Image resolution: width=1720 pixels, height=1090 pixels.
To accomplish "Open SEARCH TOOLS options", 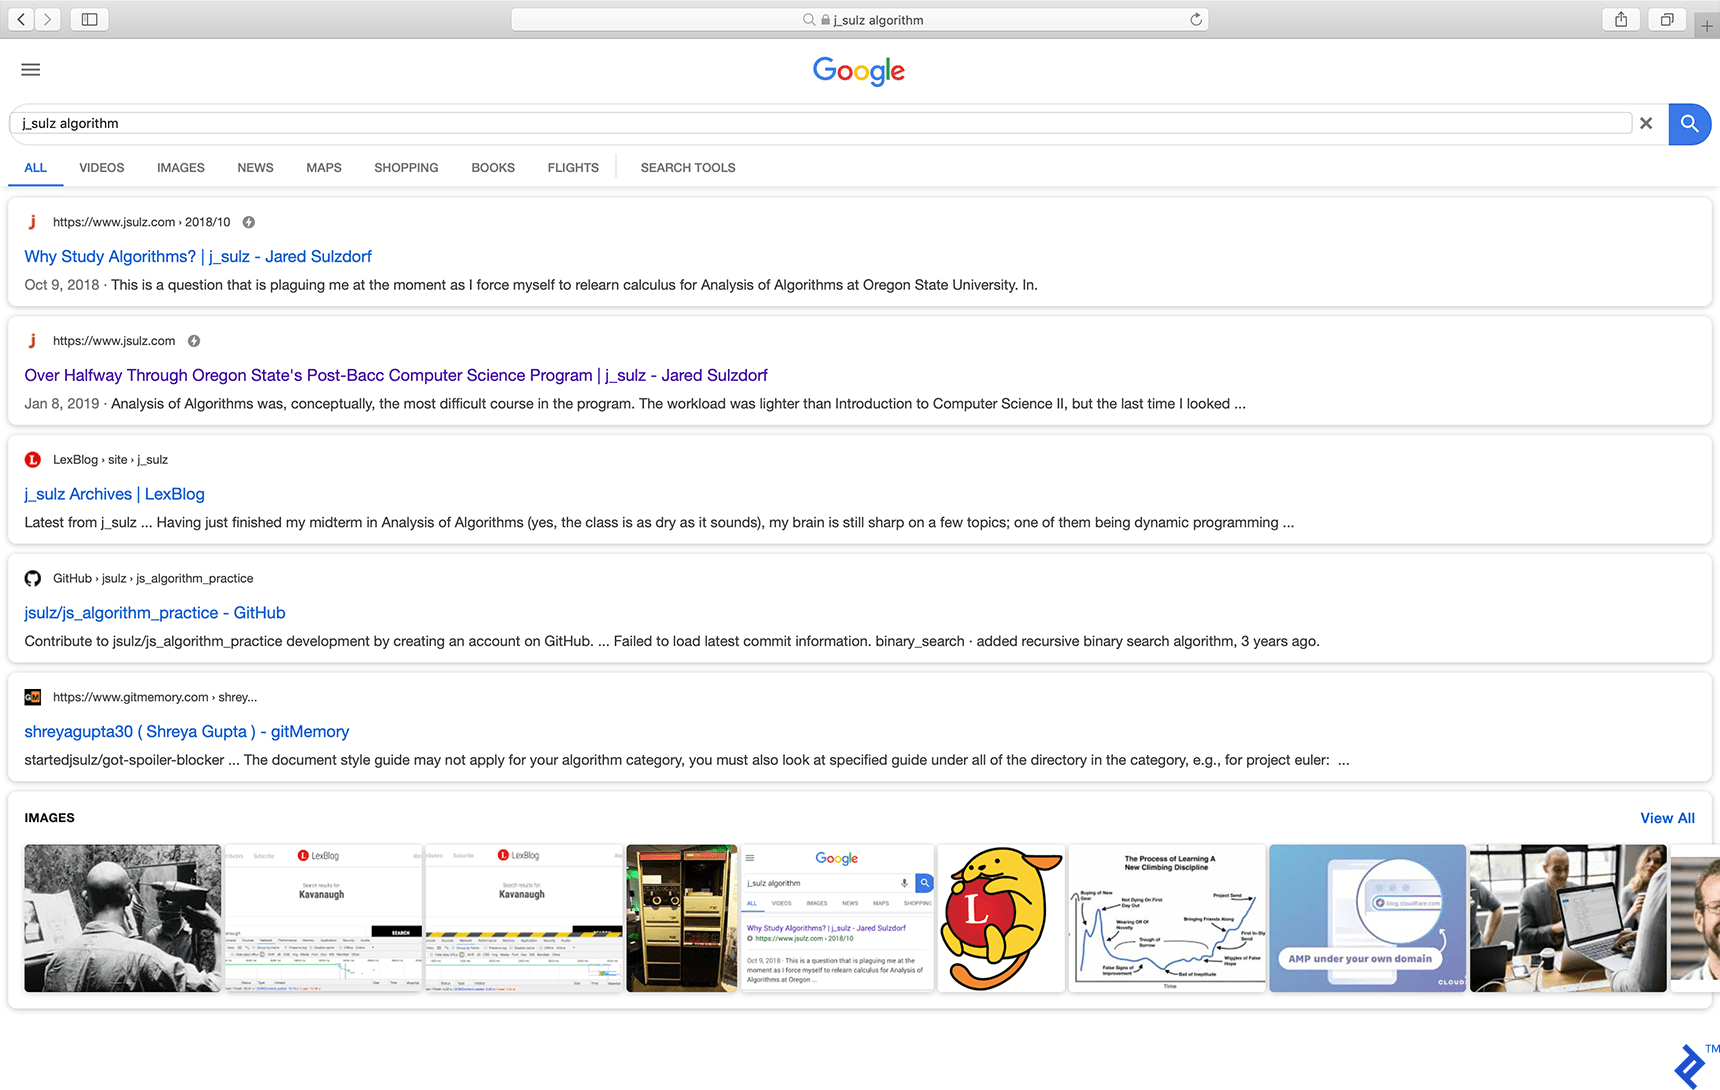I will click(688, 168).
